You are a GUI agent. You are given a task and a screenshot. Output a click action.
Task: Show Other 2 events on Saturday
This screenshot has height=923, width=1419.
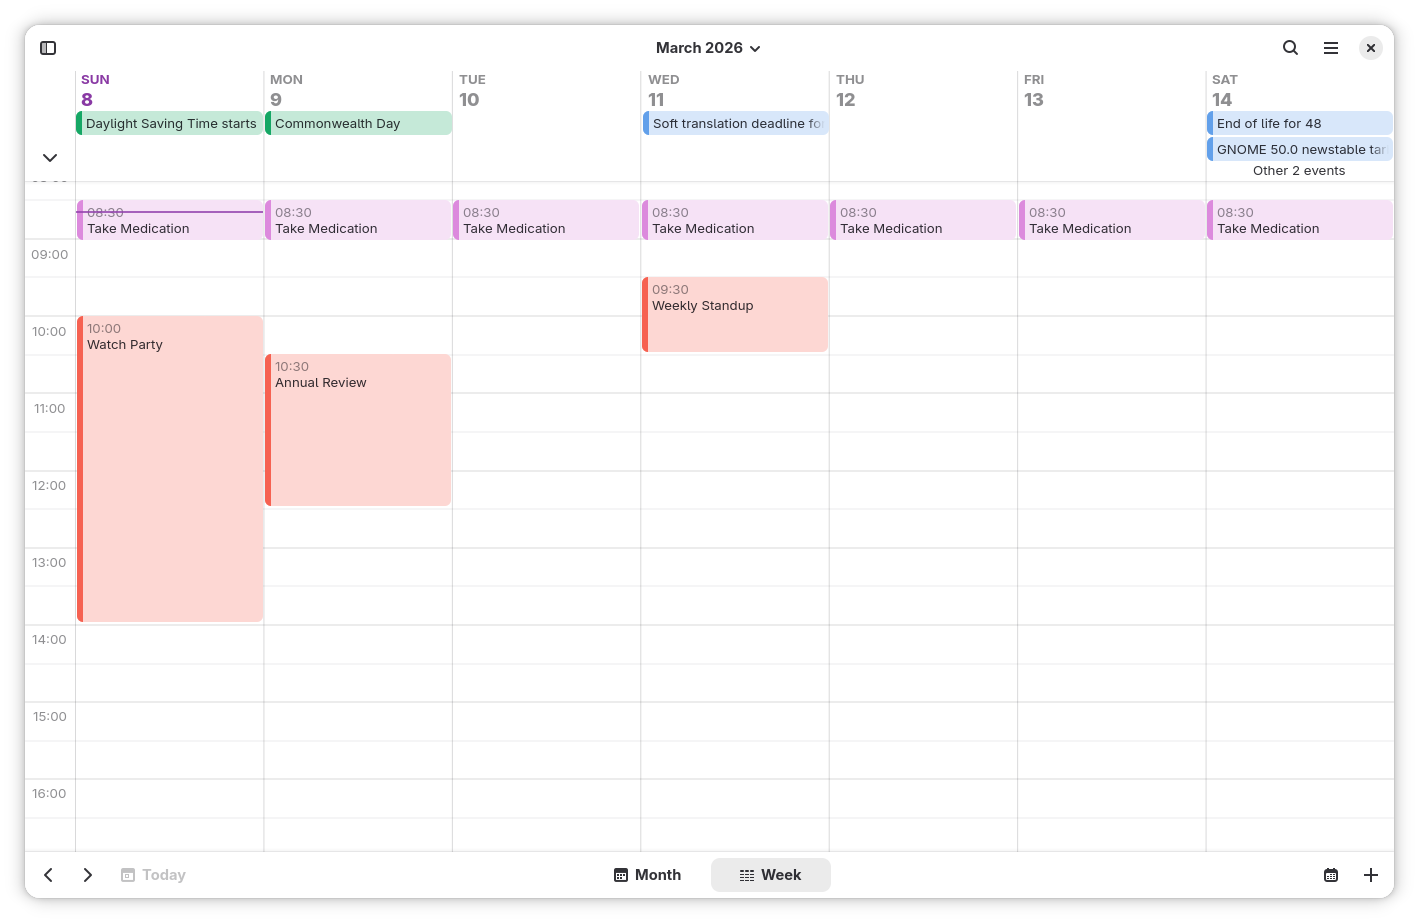[x=1298, y=171]
